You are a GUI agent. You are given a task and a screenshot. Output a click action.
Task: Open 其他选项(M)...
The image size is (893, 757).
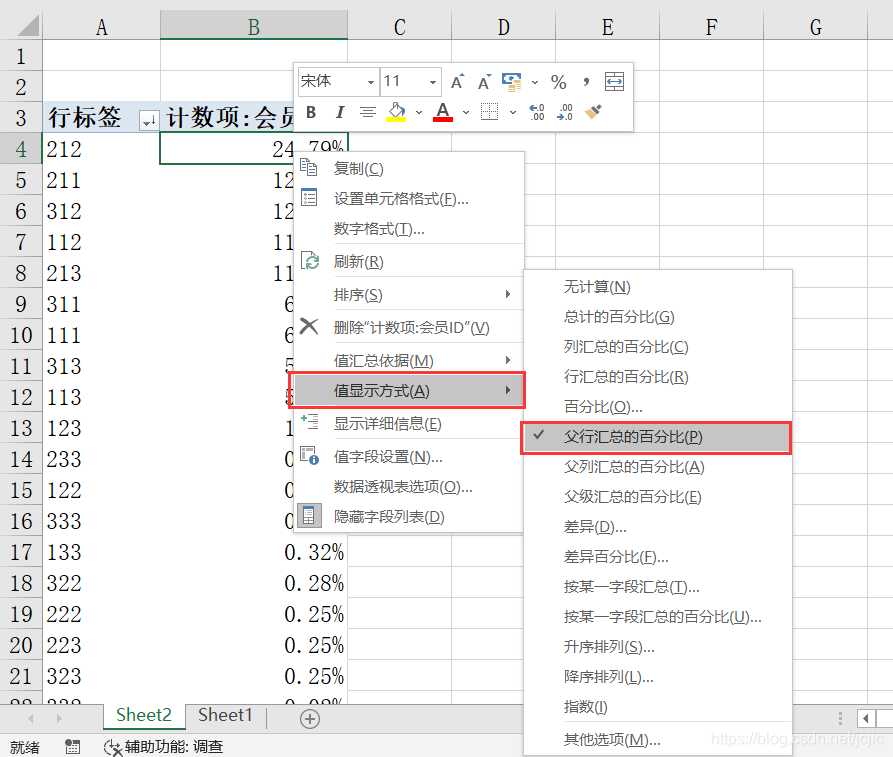pyautogui.click(x=657, y=740)
